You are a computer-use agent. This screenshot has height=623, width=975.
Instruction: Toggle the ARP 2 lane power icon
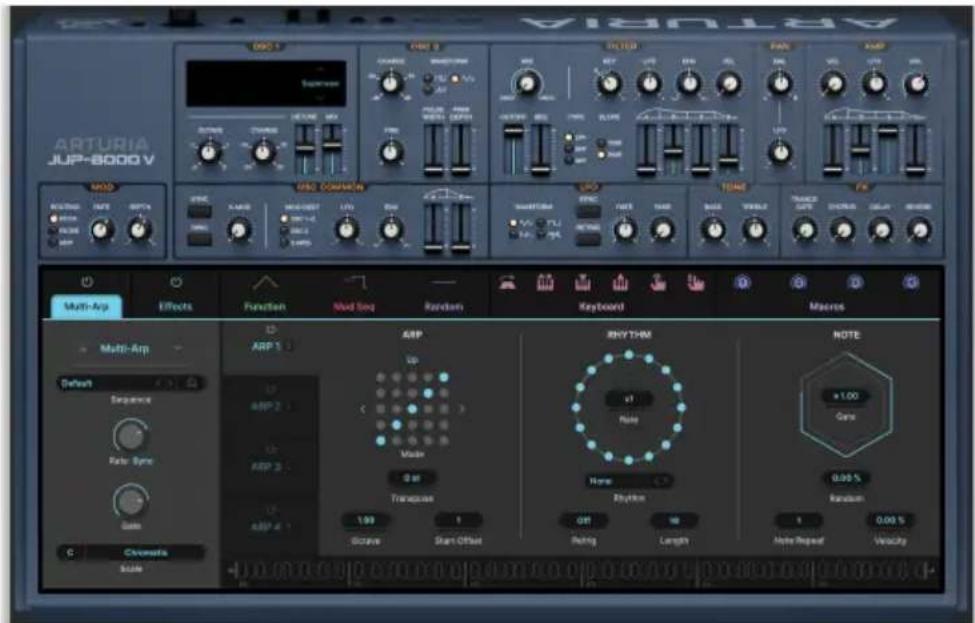pos(270,390)
